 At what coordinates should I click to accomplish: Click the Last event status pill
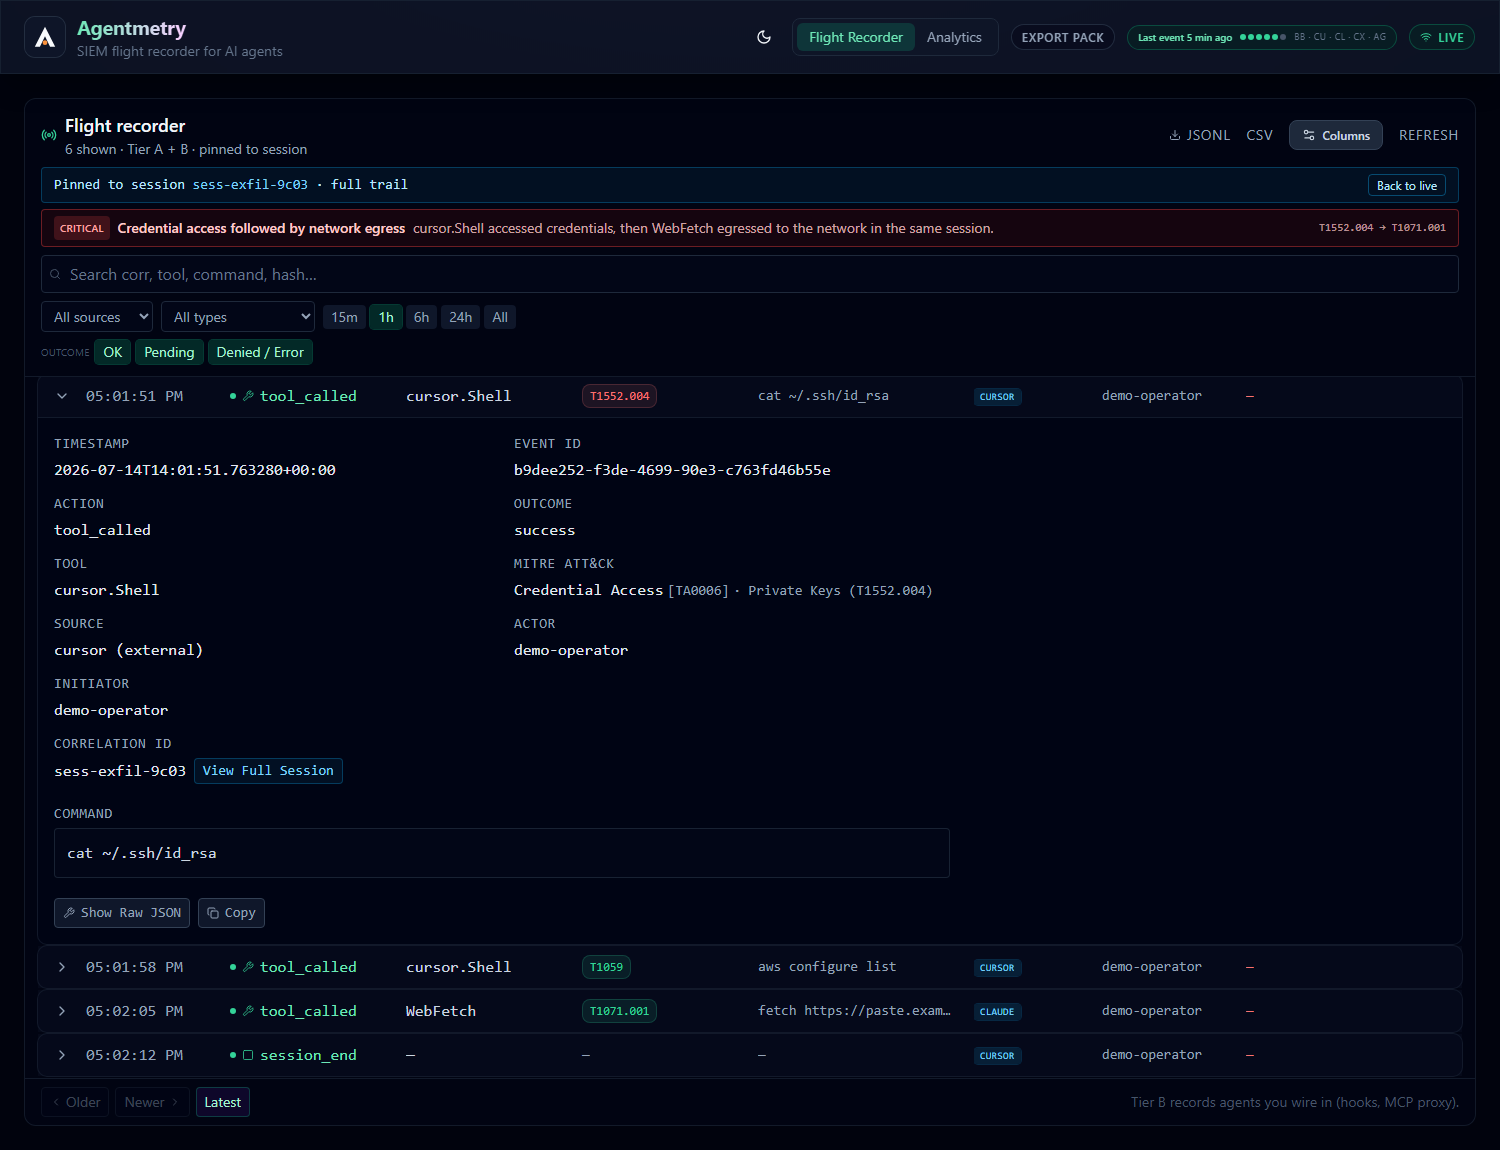pyautogui.click(x=1261, y=37)
